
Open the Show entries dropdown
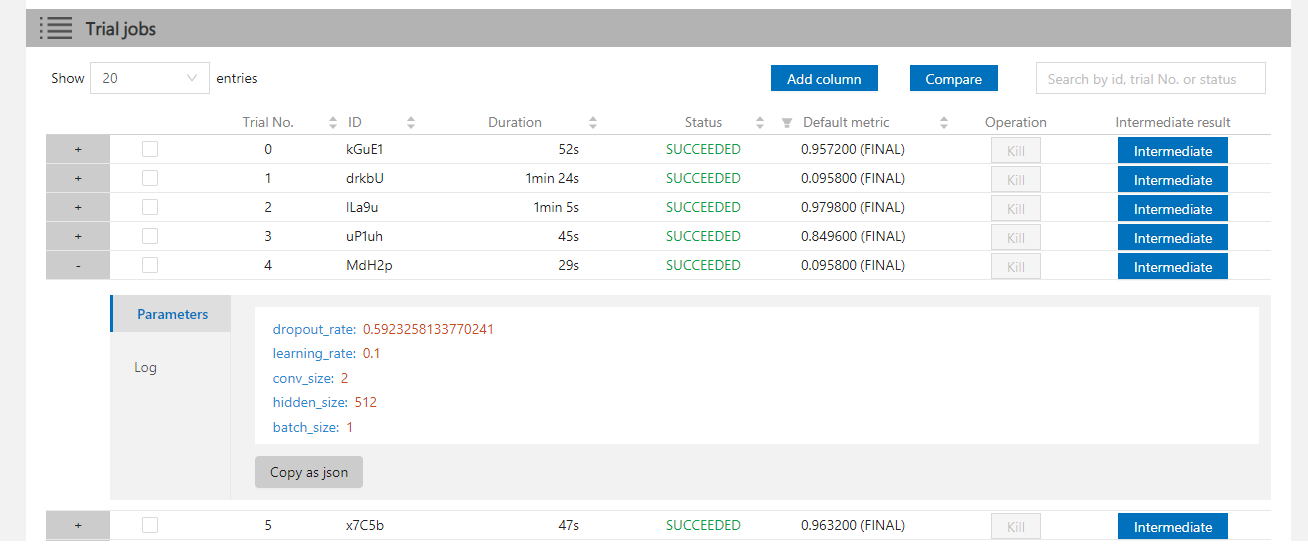click(x=150, y=78)
